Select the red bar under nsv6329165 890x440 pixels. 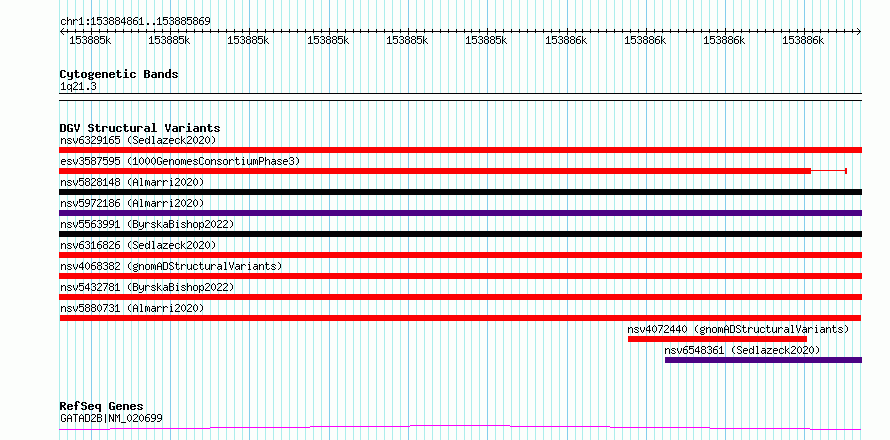click(460, 150)
